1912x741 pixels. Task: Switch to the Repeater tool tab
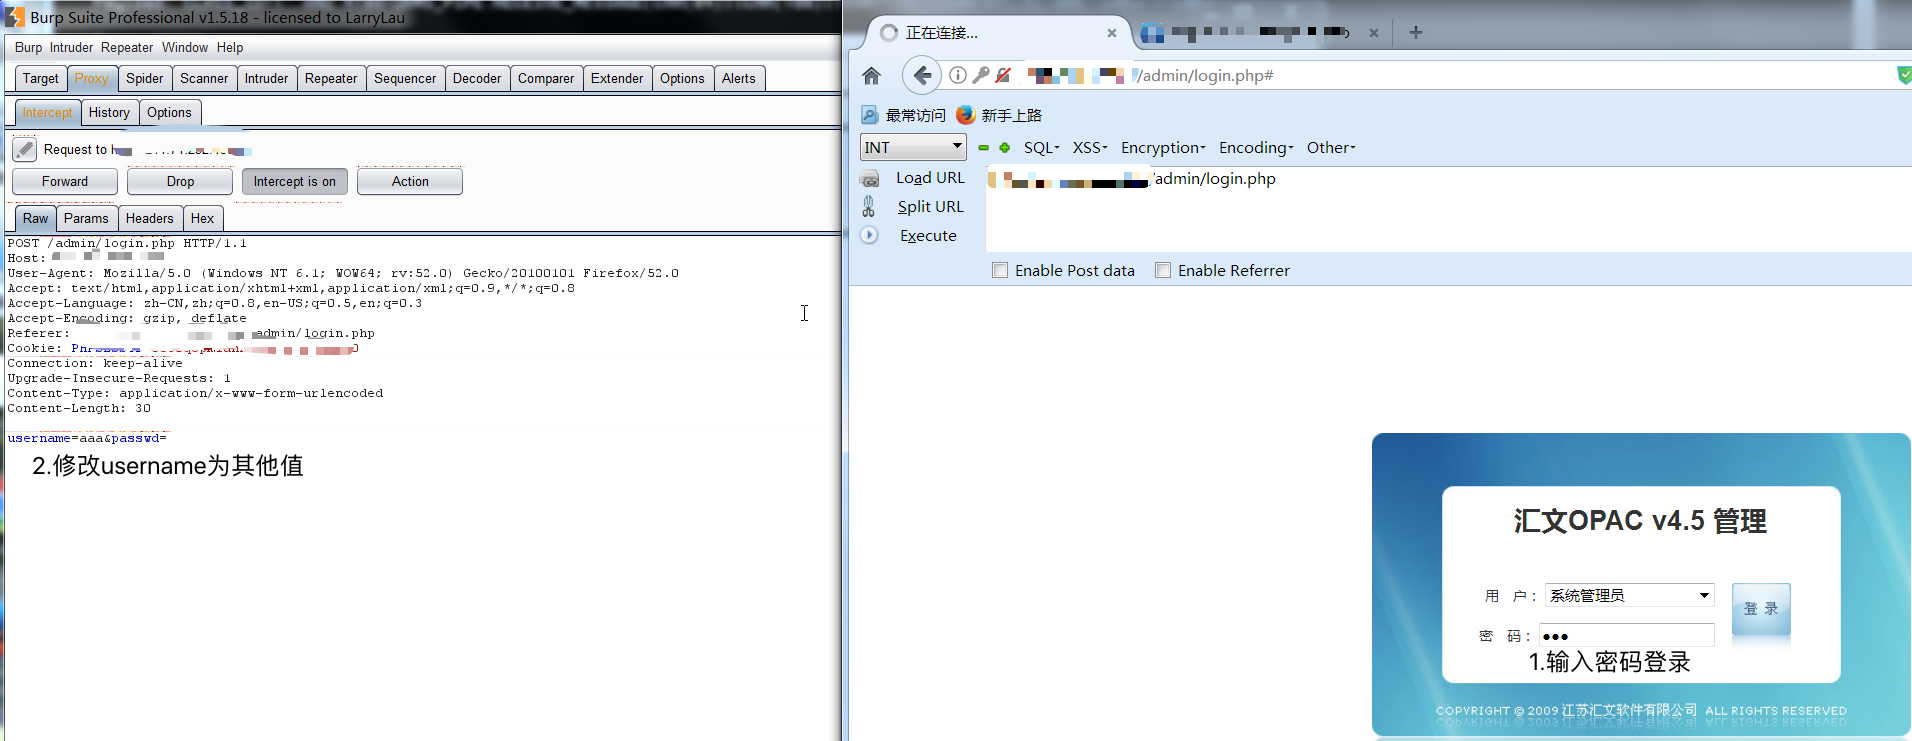[x=331, y=78]
